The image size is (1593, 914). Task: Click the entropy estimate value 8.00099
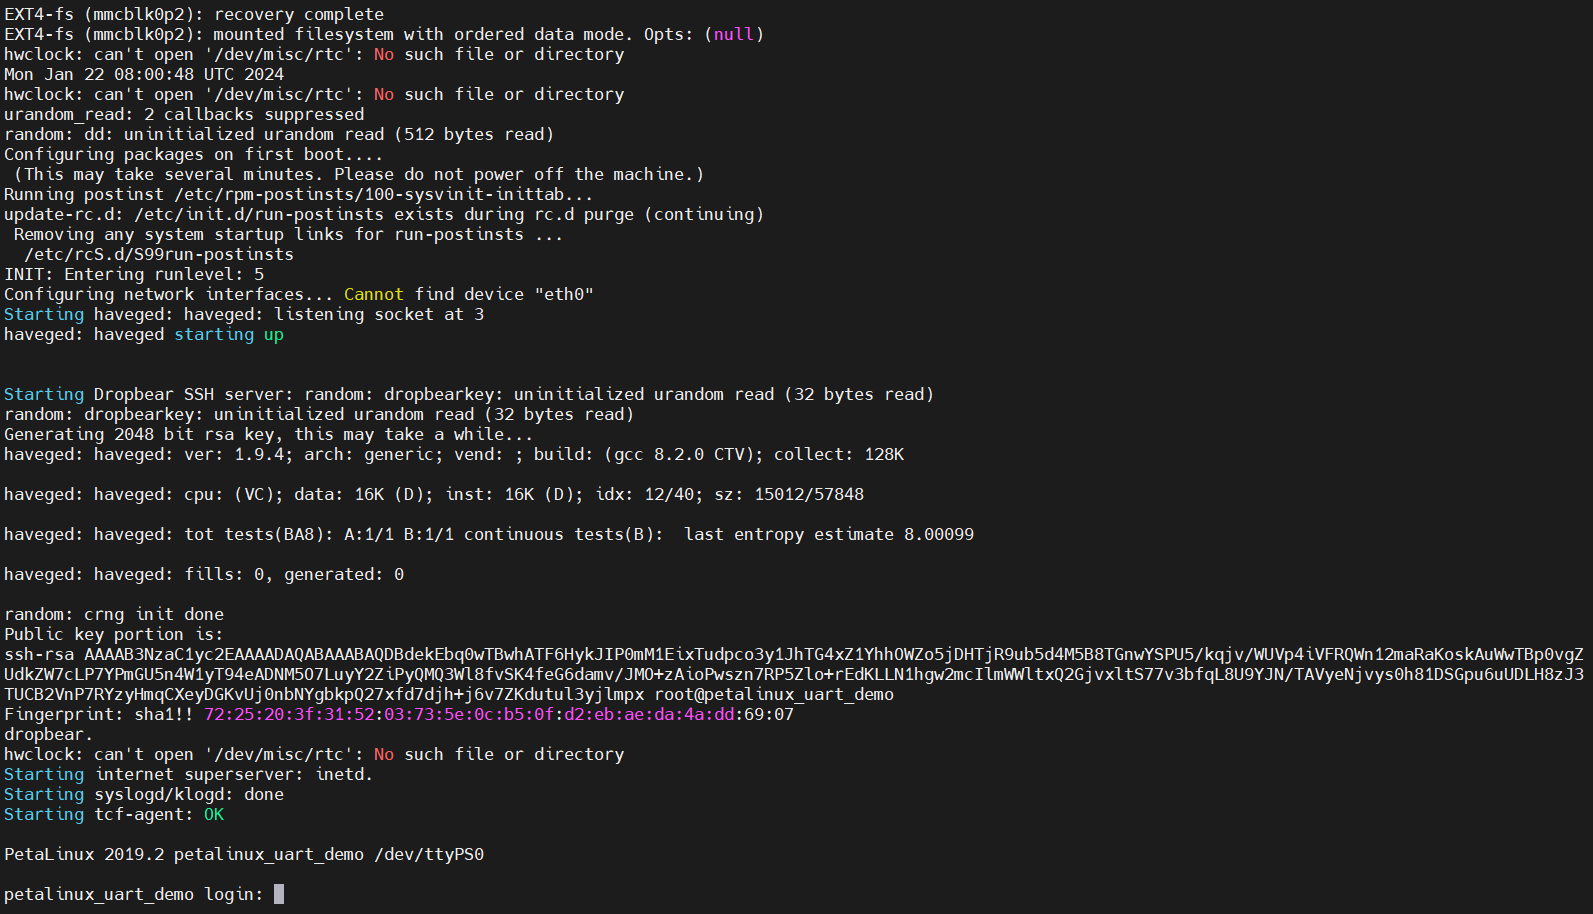click(x=939, y=534)
